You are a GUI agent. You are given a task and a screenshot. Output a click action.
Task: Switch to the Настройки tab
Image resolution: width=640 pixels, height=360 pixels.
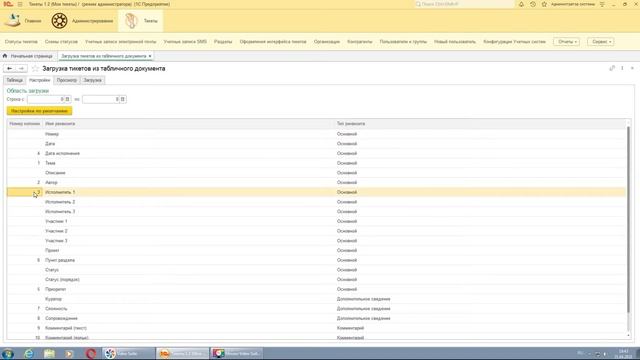[x=40, y=80]
